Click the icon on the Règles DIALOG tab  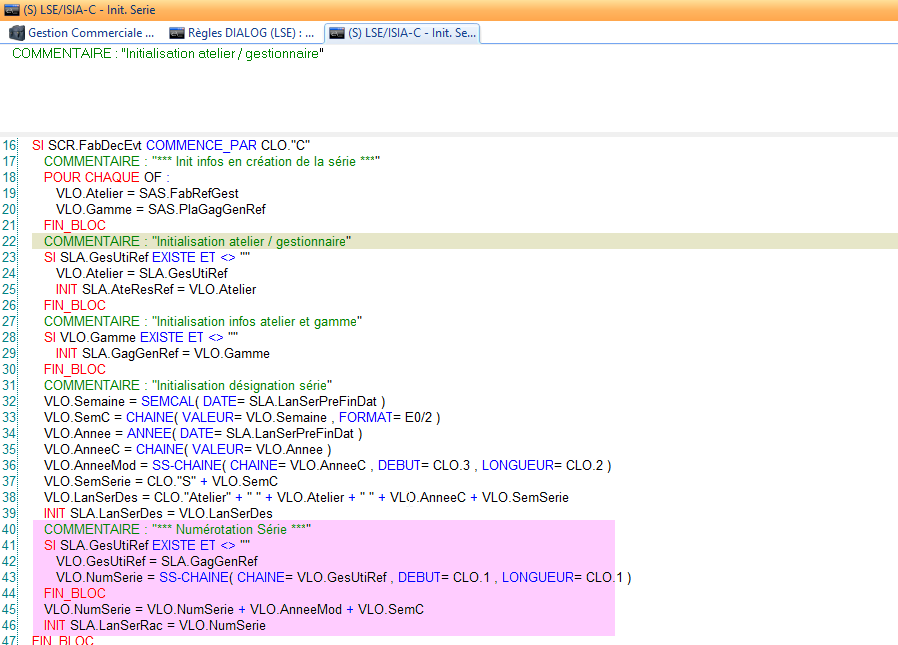tap(175, 32)
